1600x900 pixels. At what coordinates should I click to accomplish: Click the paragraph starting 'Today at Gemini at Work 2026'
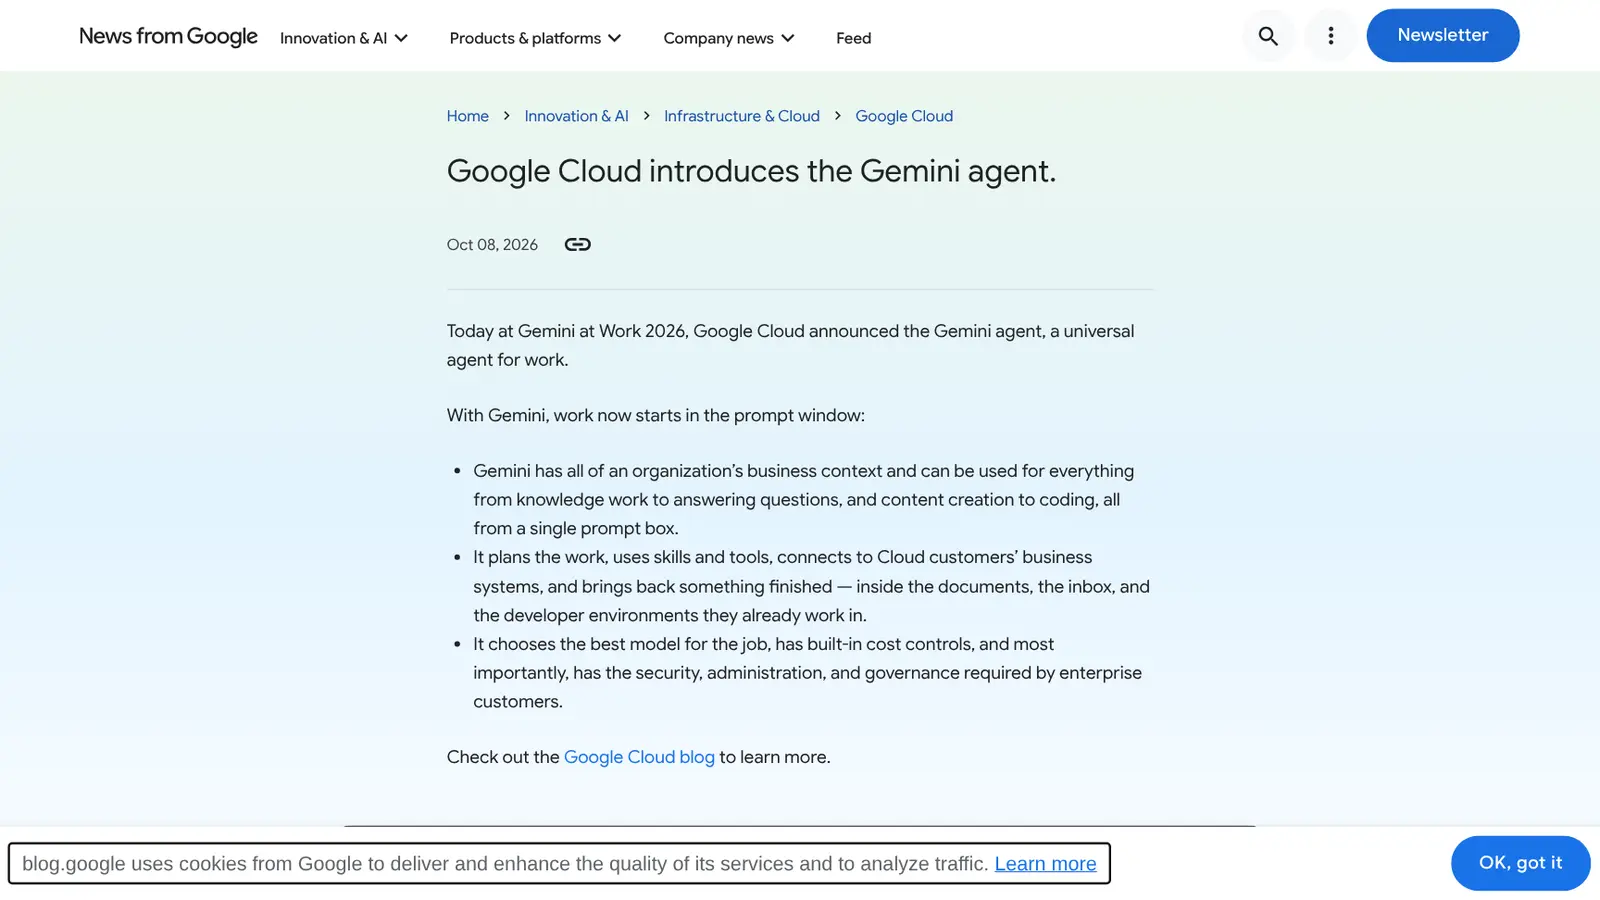coord(791,345)
